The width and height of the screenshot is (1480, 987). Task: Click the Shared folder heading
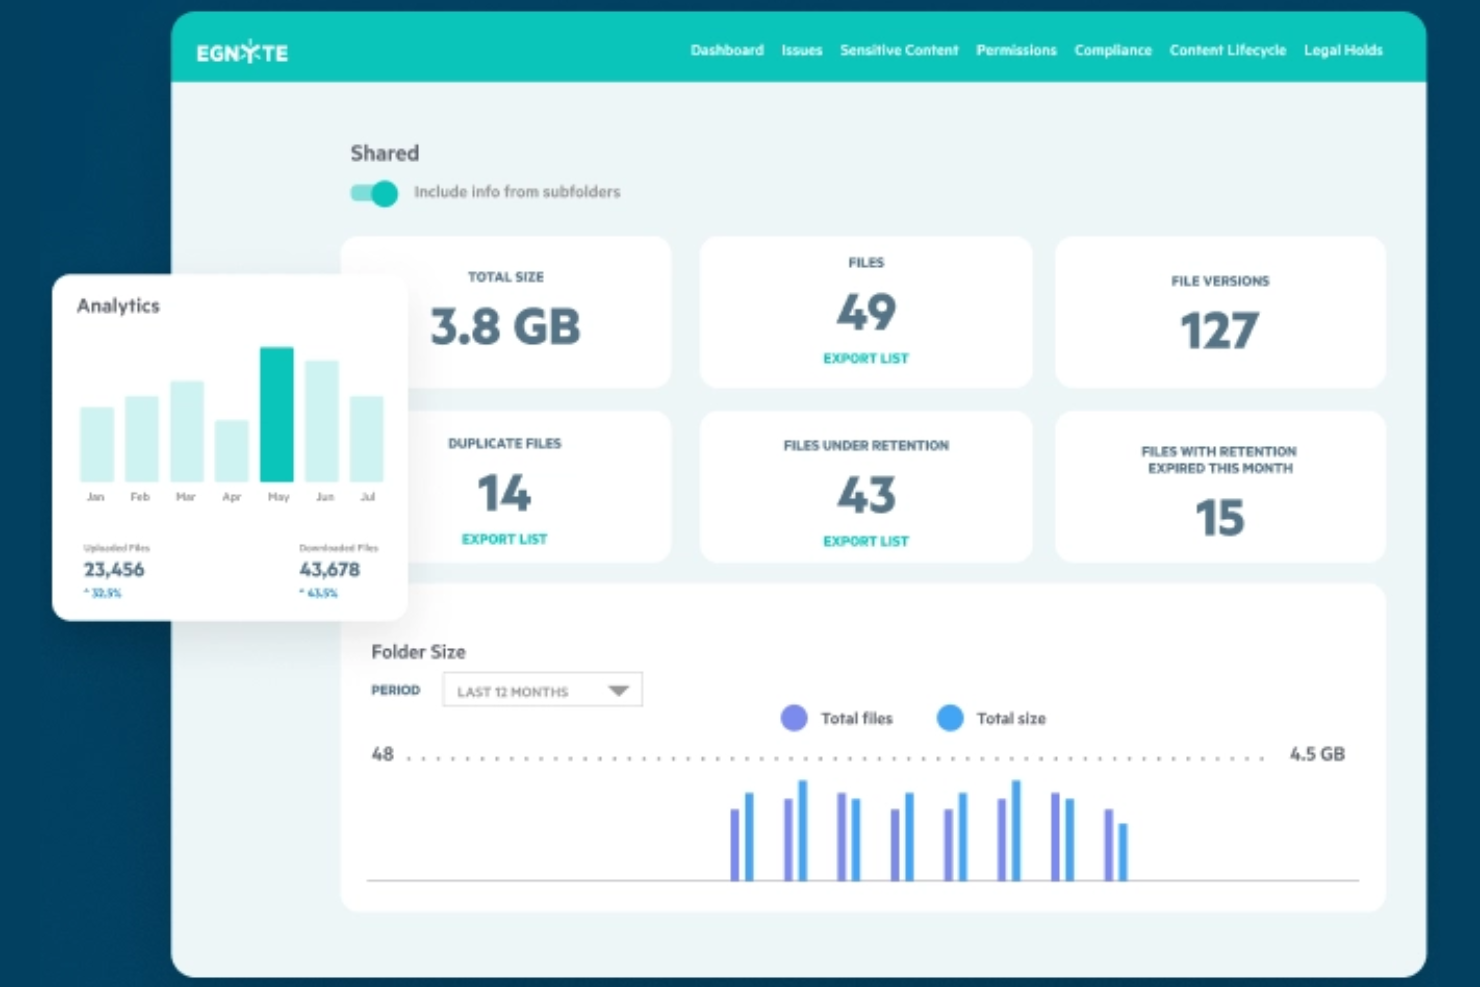[x=385, y=153]
